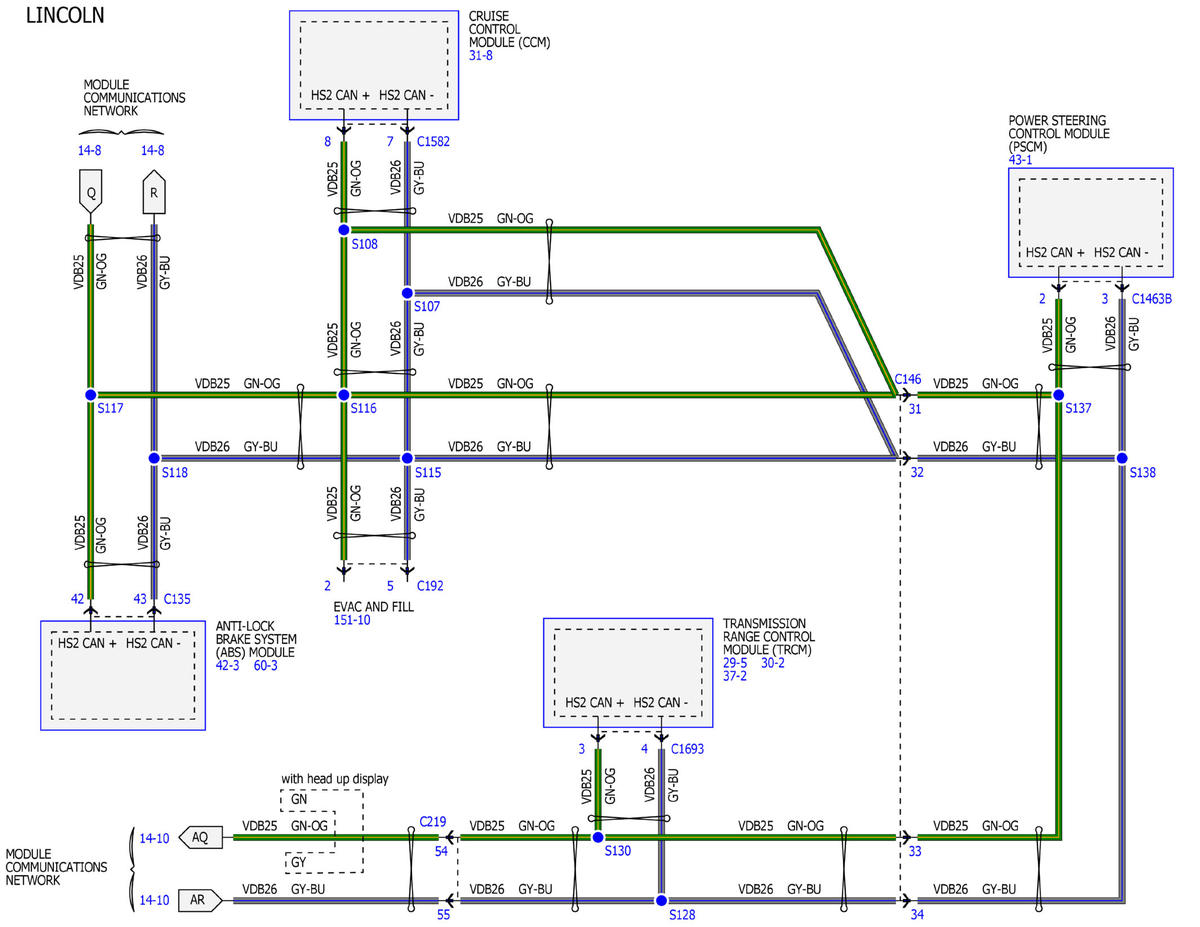Follow the 42-3 reference beside the ABS module
This screenshot has width=1200, height=927.
coord(228,665)
